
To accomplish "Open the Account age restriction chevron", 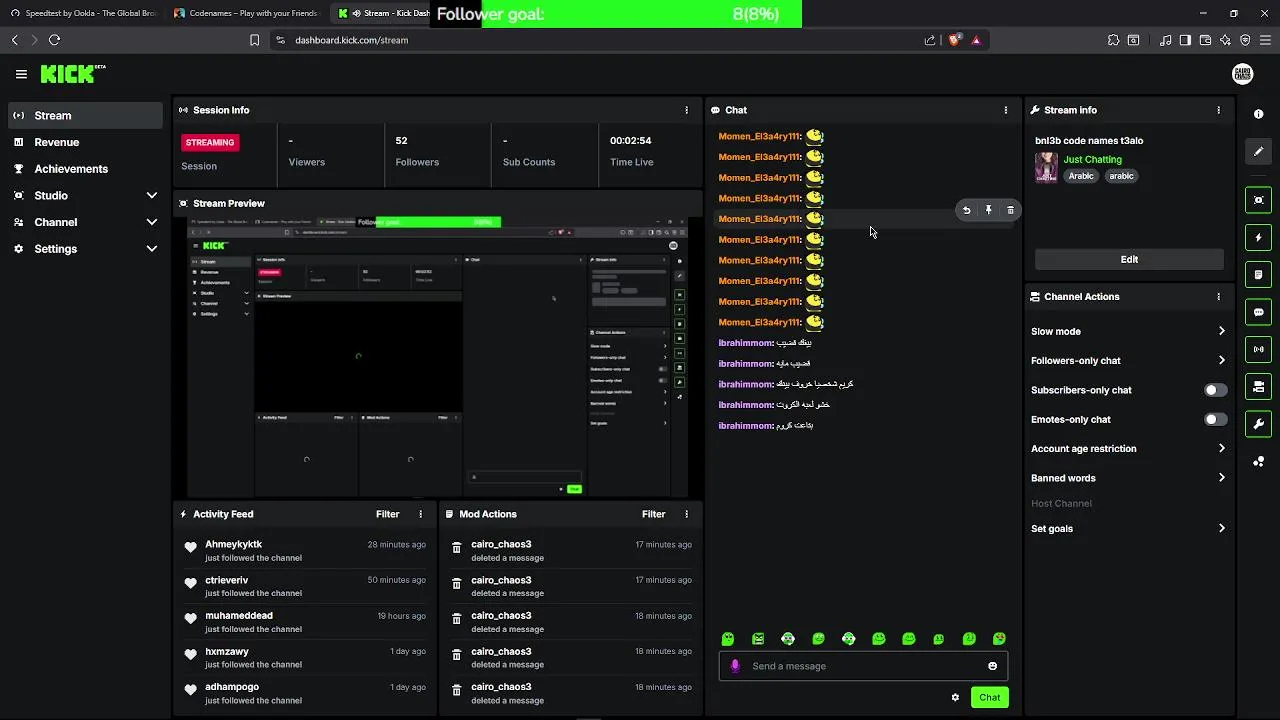I will coord(1221,449).
